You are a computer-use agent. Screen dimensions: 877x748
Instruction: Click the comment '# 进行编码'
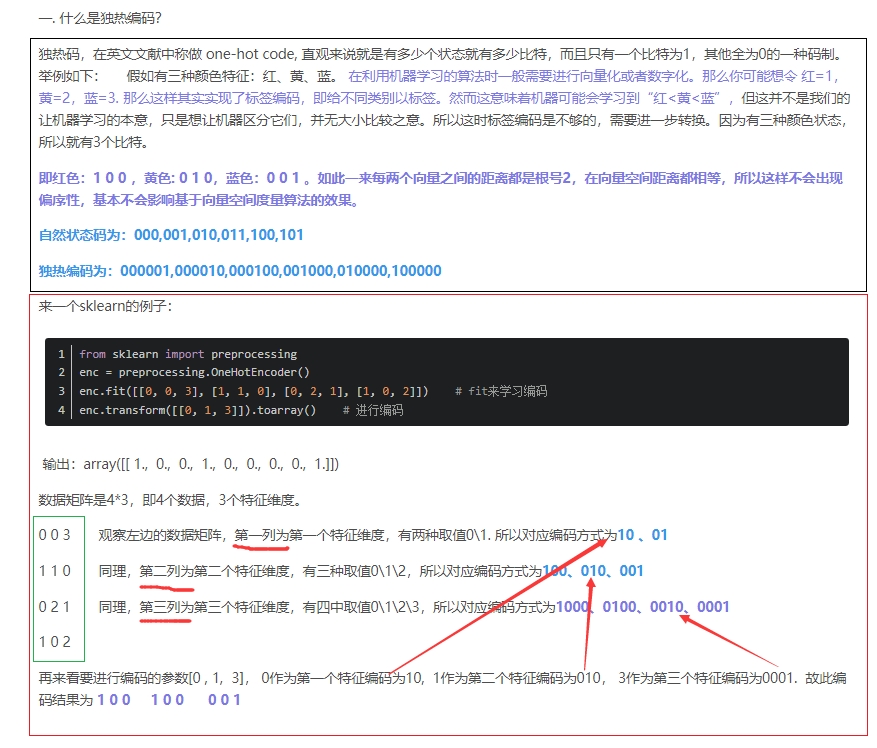point(373,411)
